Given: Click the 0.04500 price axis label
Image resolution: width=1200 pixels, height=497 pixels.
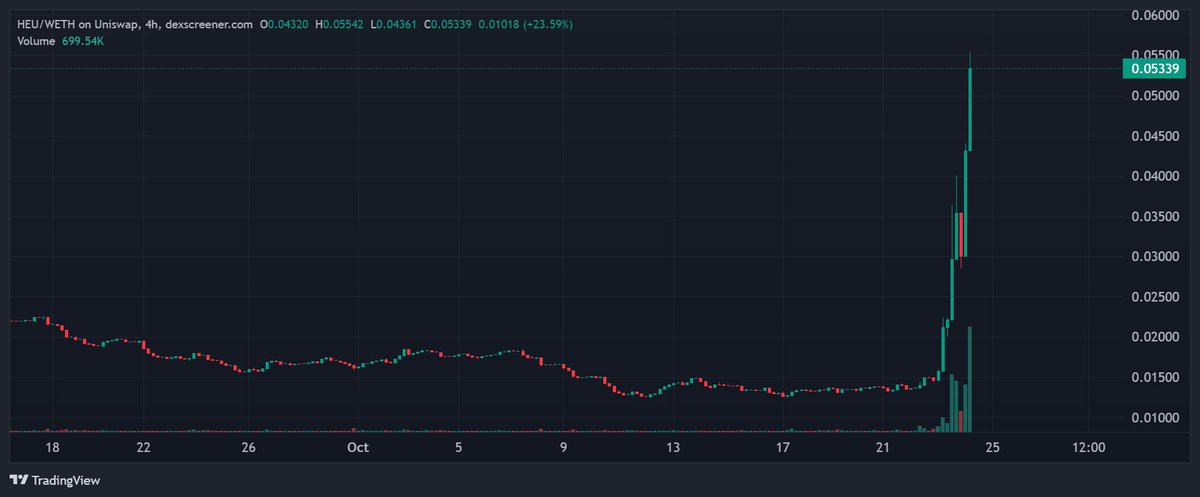Looking at the screenshot, I should (1154, 137).
